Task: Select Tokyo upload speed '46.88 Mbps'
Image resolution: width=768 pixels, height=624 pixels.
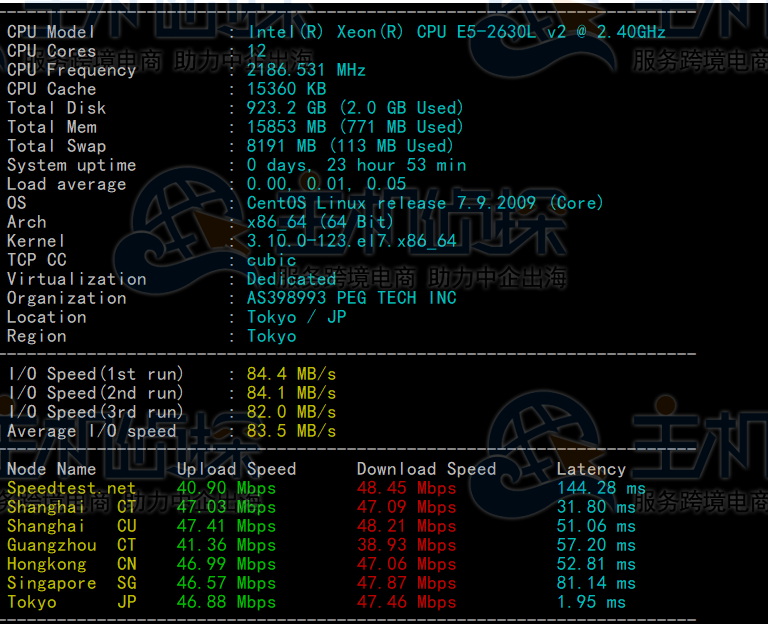Action: pyautogui.click(x=226, y=602)
